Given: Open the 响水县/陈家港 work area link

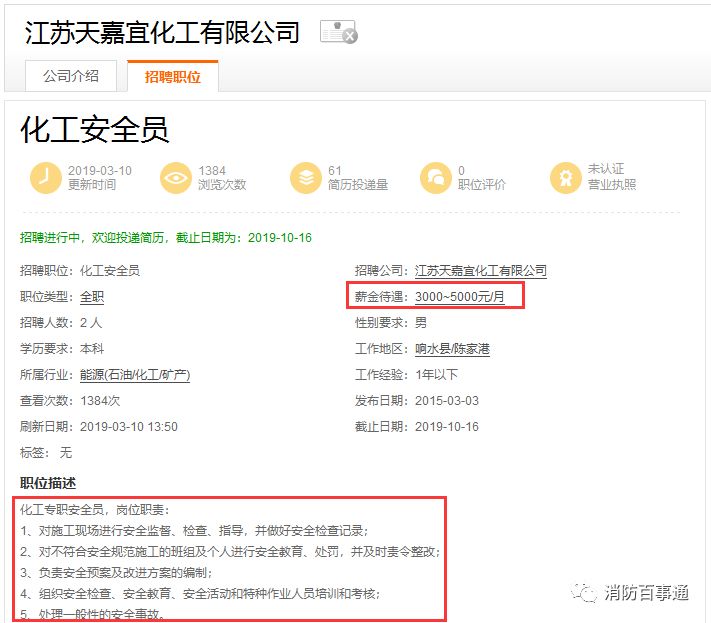Looking at the screenshot, I should coord(453,349).
